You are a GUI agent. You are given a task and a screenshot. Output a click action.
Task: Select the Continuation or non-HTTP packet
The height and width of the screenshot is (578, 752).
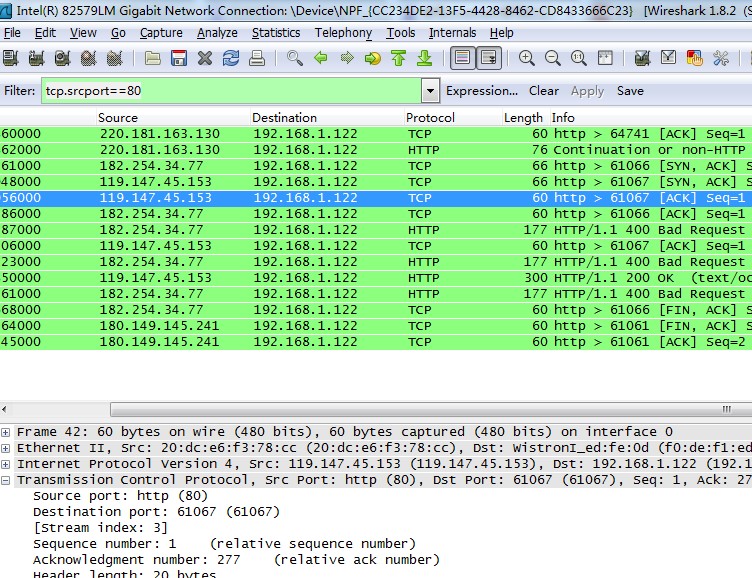376,150
